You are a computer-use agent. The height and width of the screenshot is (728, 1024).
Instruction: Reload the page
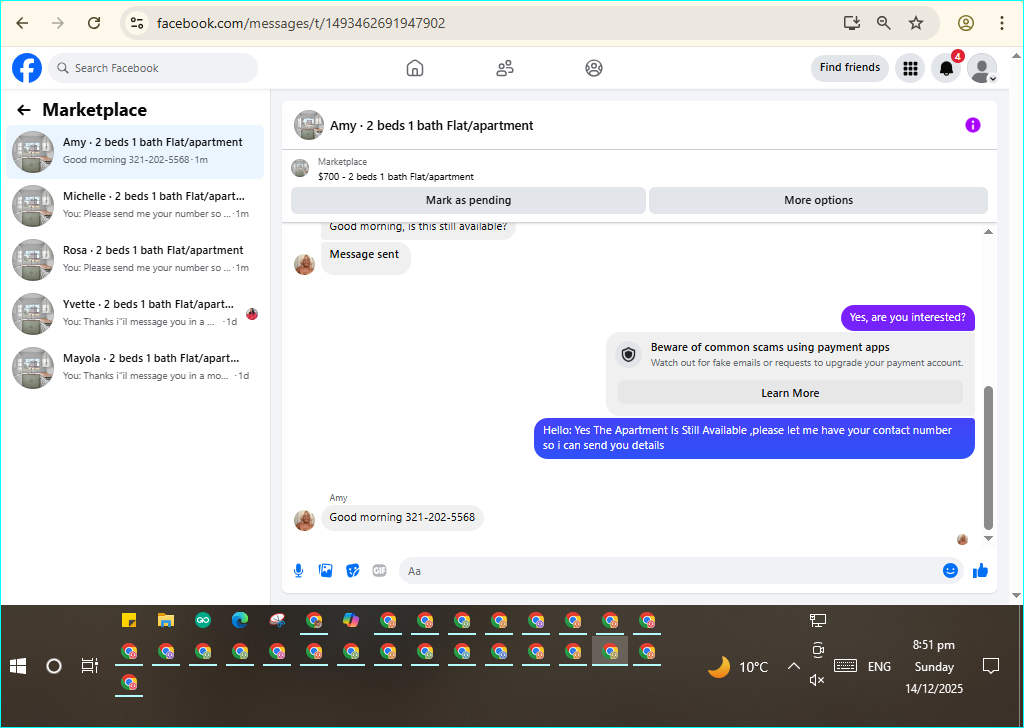click(x=94, y=23)
